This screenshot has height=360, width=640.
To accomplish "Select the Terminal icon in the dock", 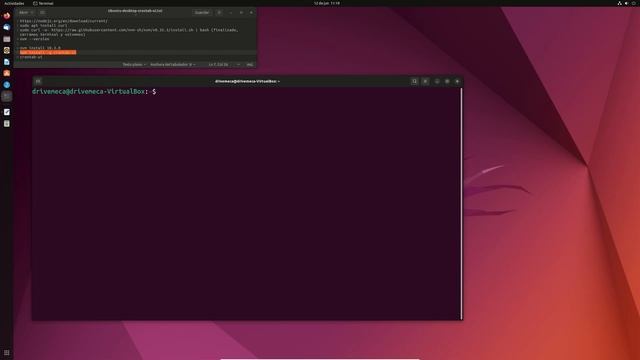I will [x=7, y=96].
